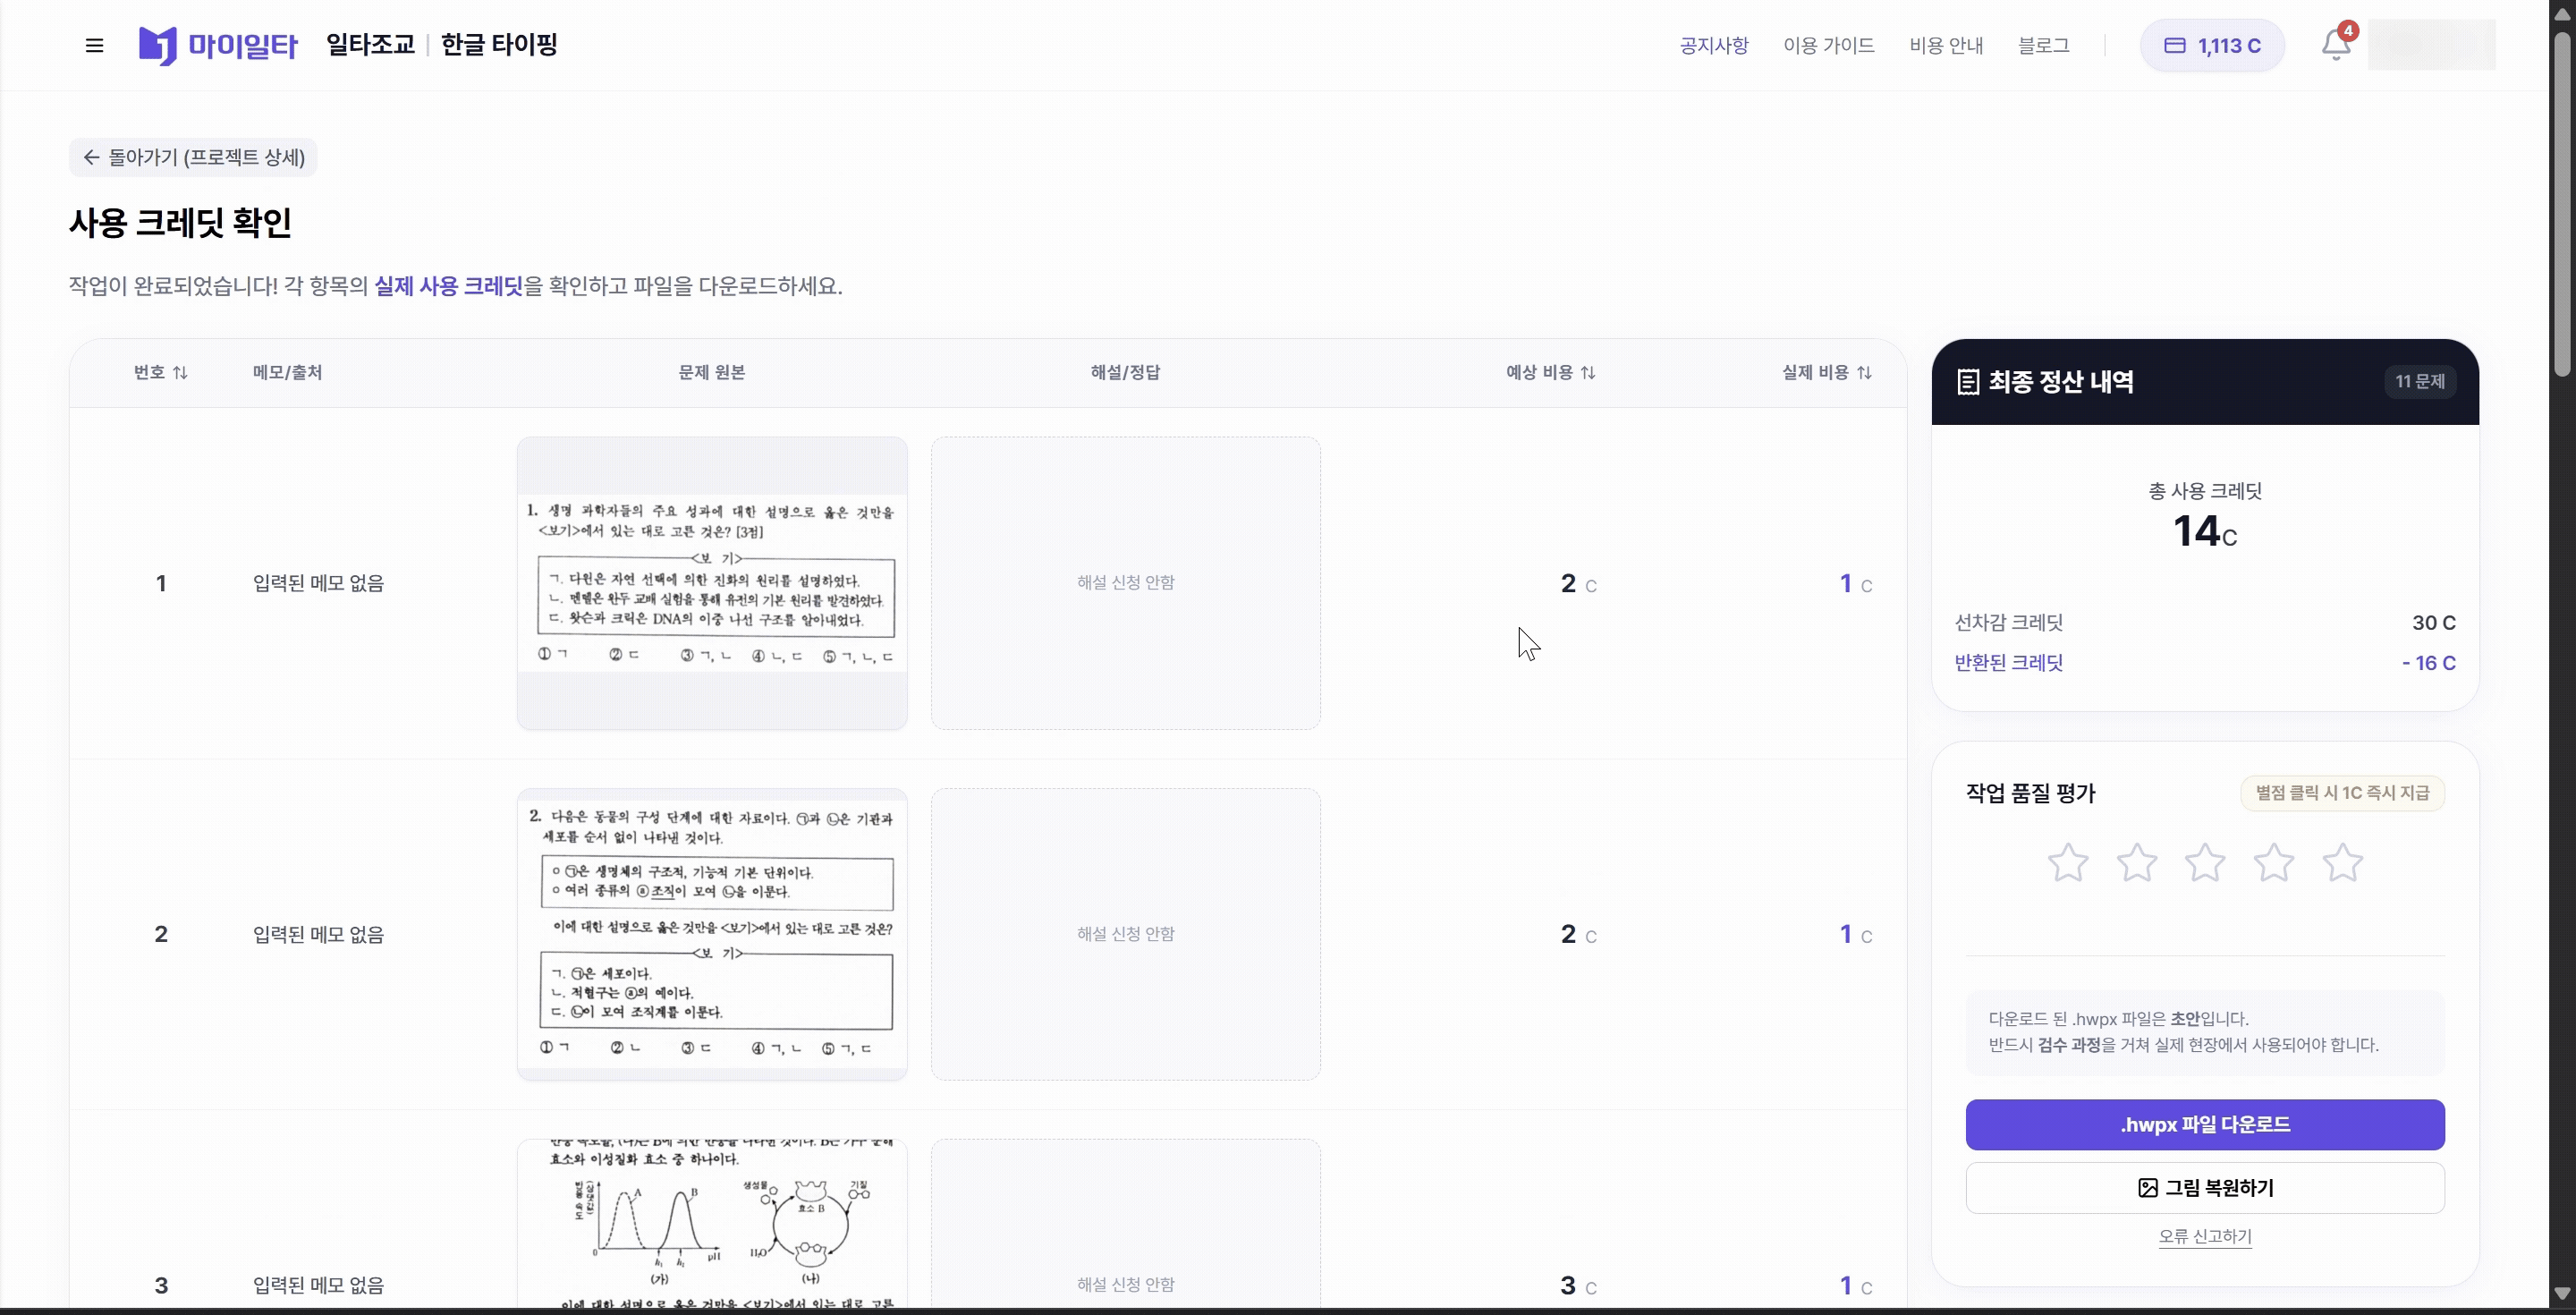The width and height of the screenshot is (2576, 1315).
Task: Open problem 1 original thumbnail
Action: tap(711, 583)
